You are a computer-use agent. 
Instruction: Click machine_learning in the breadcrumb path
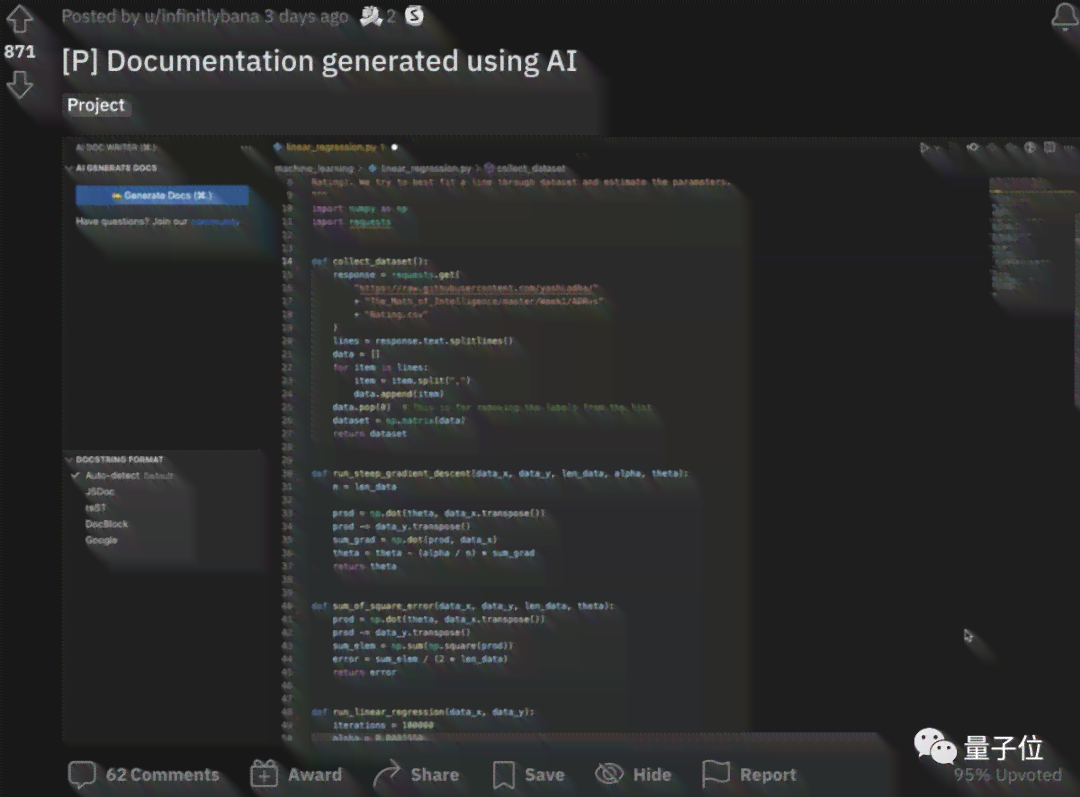314,169
